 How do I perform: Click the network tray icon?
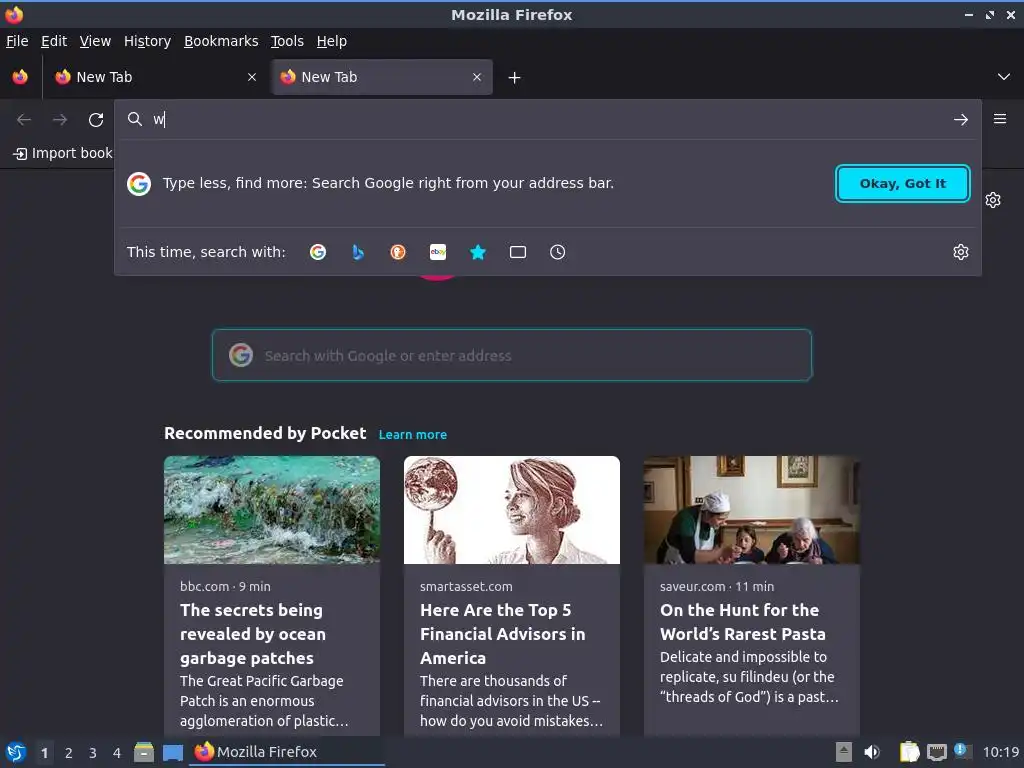tap(937, 752)
